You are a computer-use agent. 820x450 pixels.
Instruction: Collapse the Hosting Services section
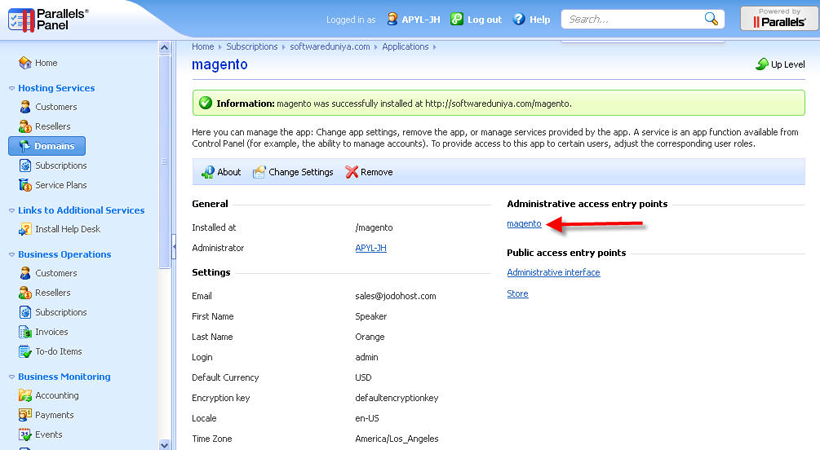[12, 88]
